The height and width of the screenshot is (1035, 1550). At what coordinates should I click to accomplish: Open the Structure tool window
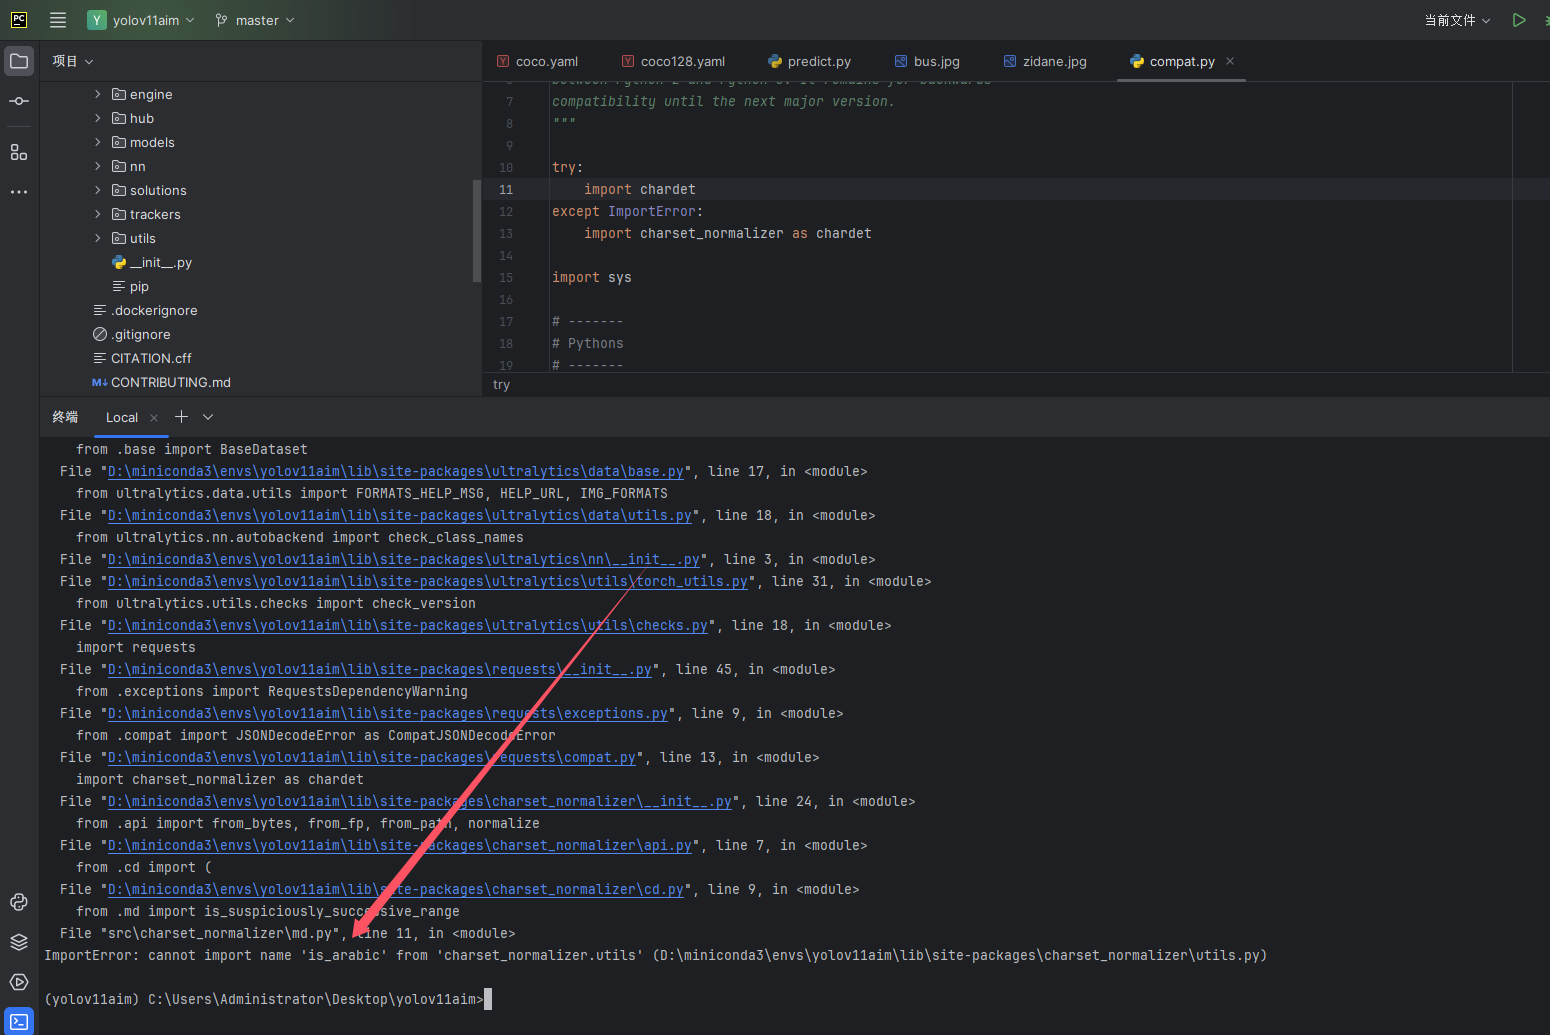click(x=18, y=152)
